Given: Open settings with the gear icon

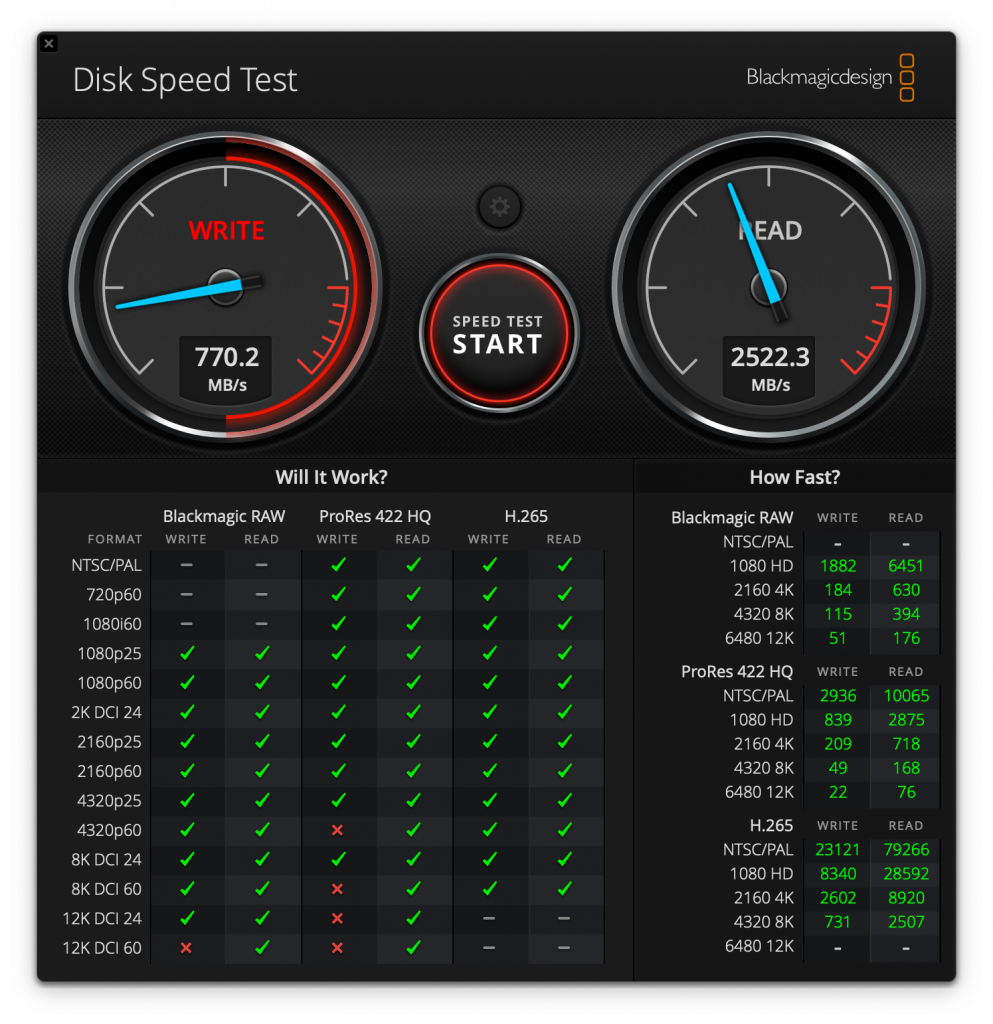Looking at the screenshot, I should point(499,207).
